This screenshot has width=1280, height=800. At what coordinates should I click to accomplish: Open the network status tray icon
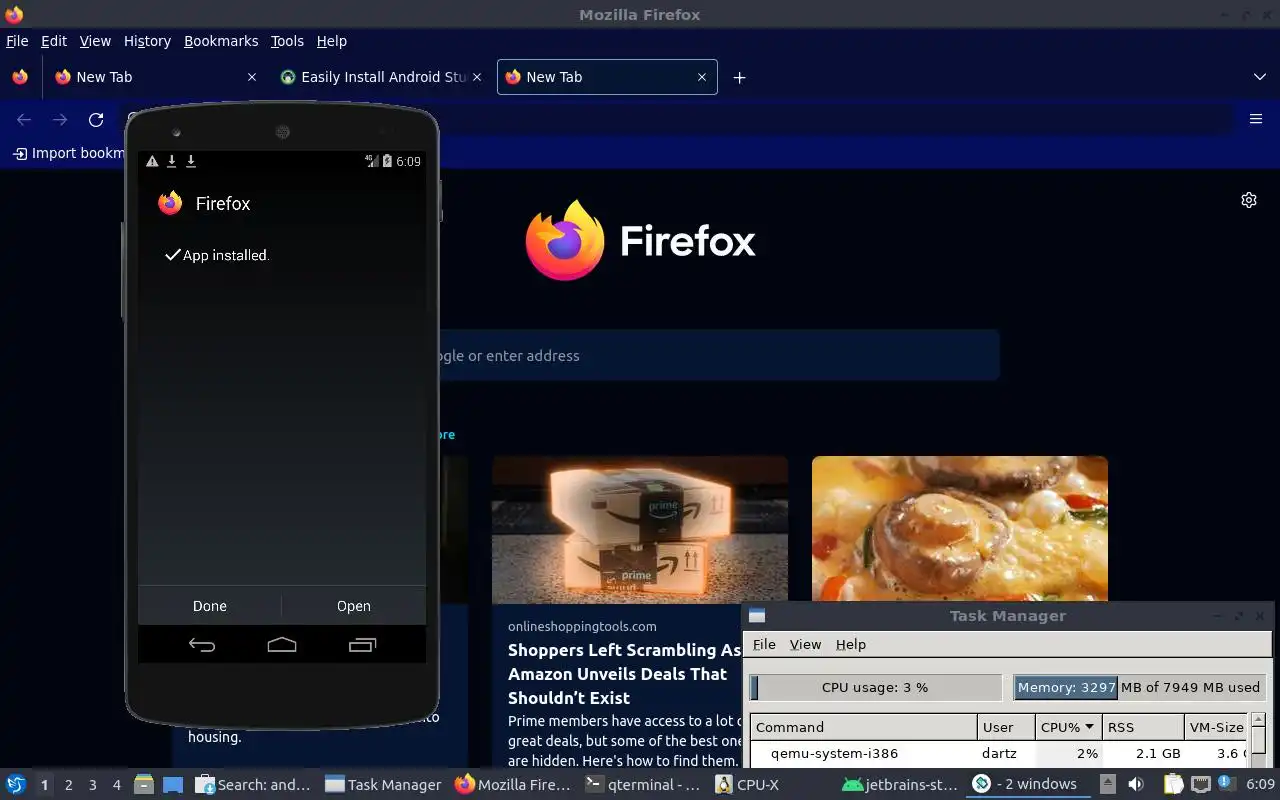click(1201, 784)
